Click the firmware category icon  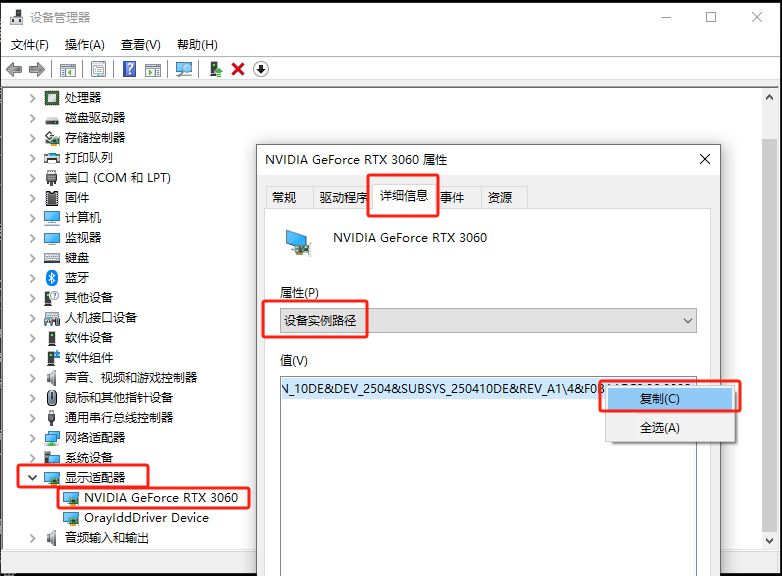(52, 198)
